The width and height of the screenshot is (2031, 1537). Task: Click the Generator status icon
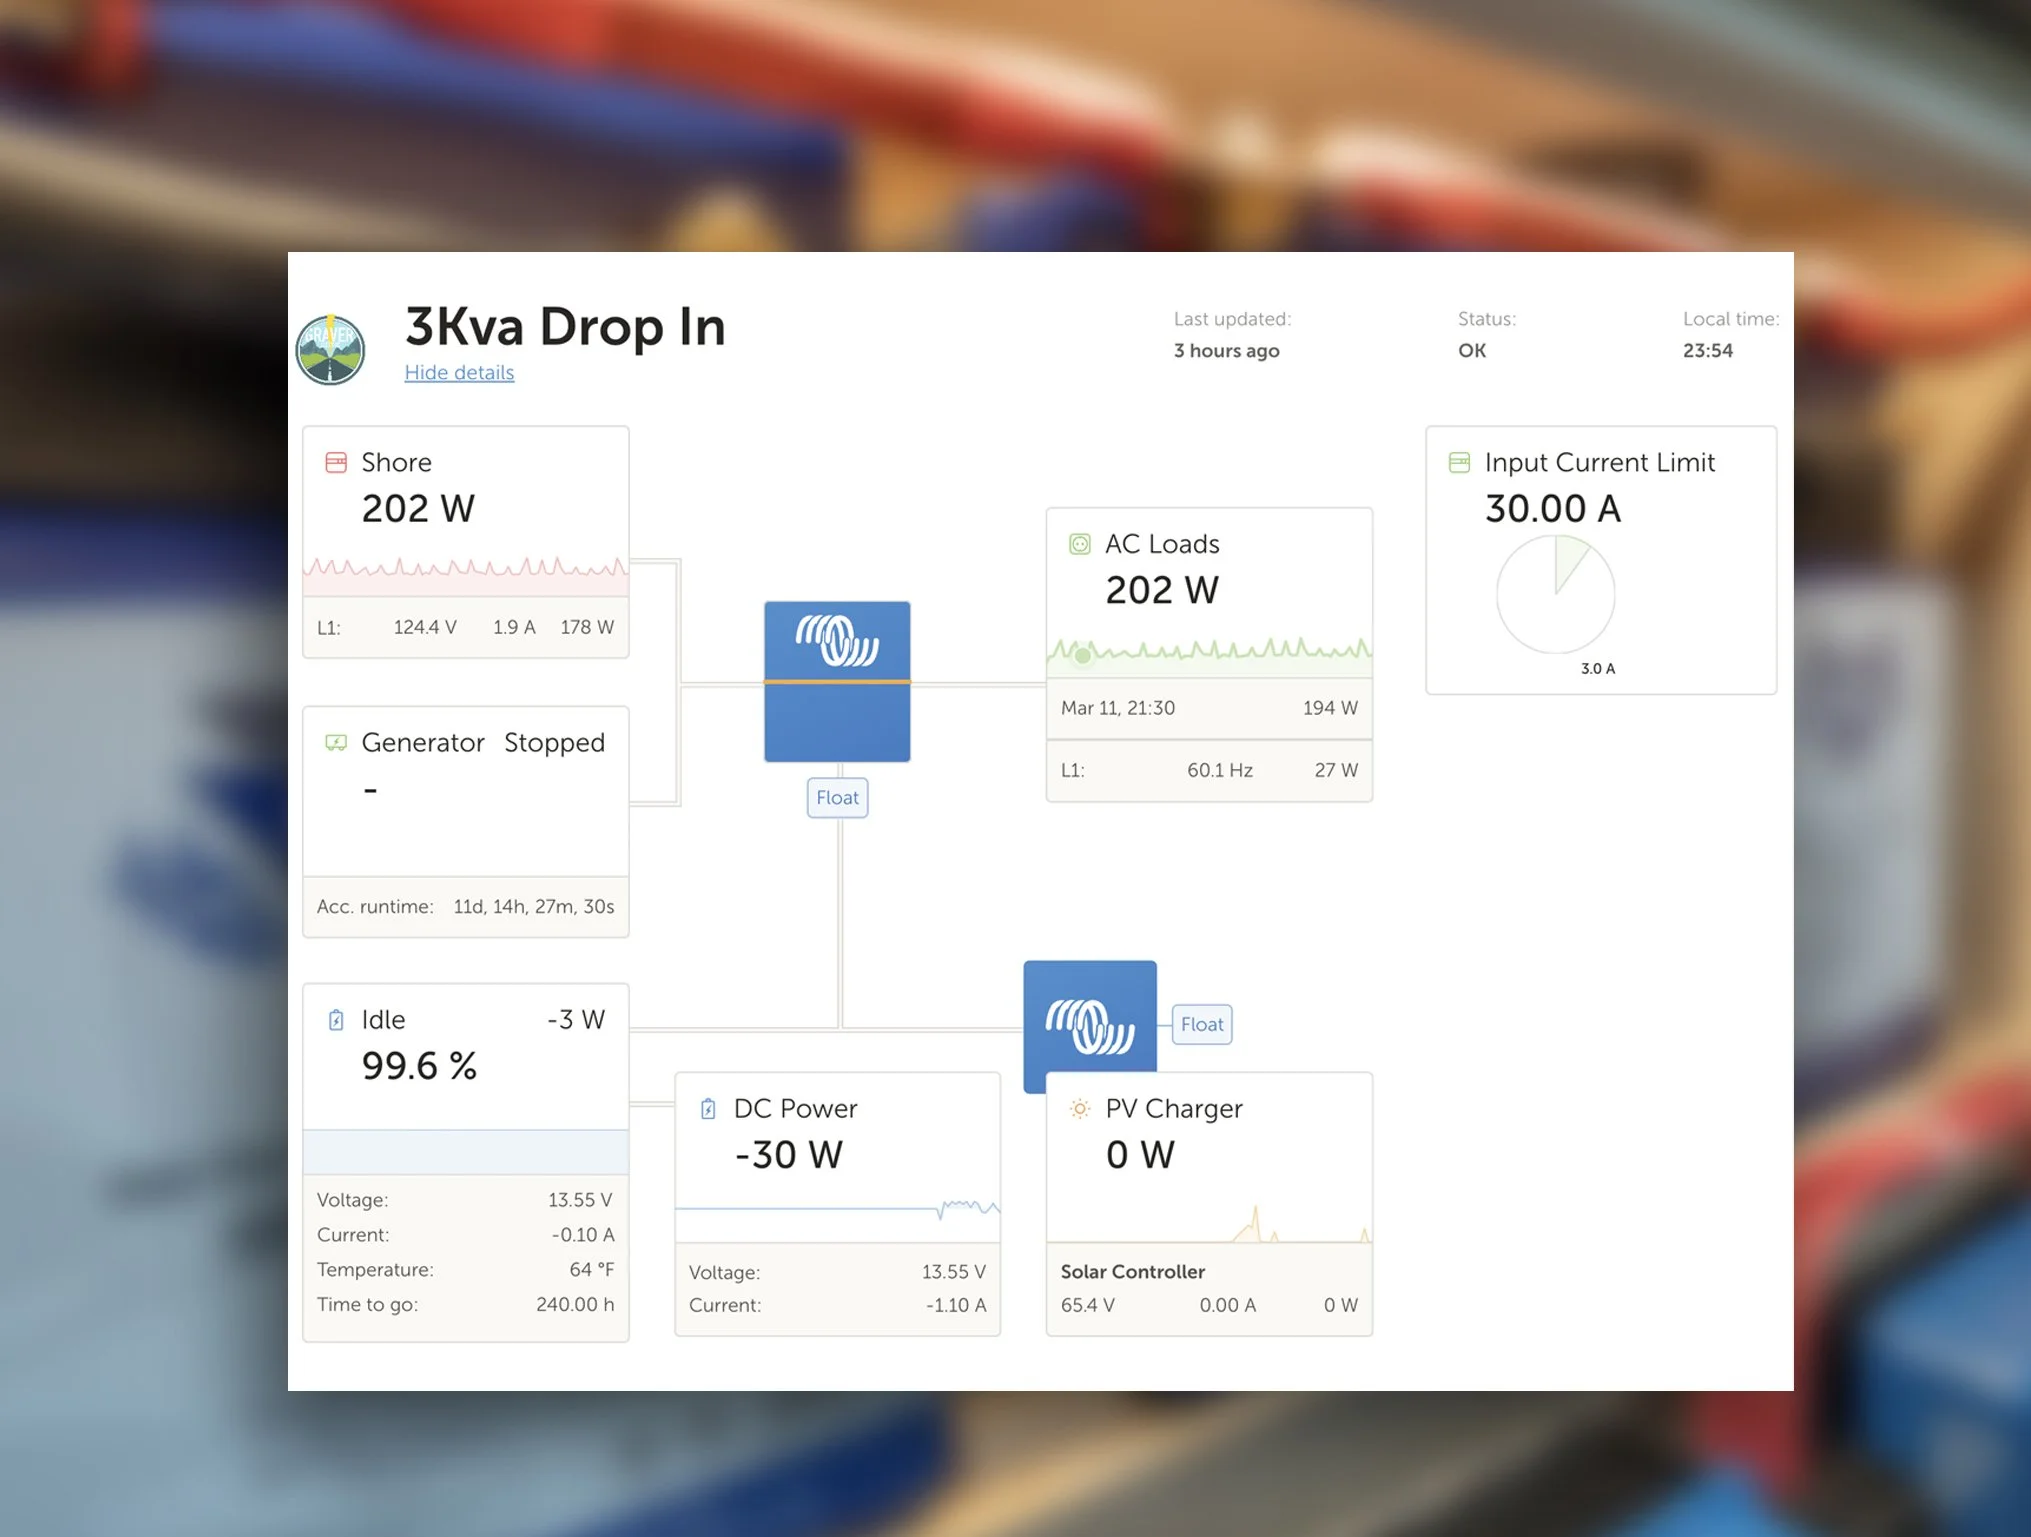(336, 742)
